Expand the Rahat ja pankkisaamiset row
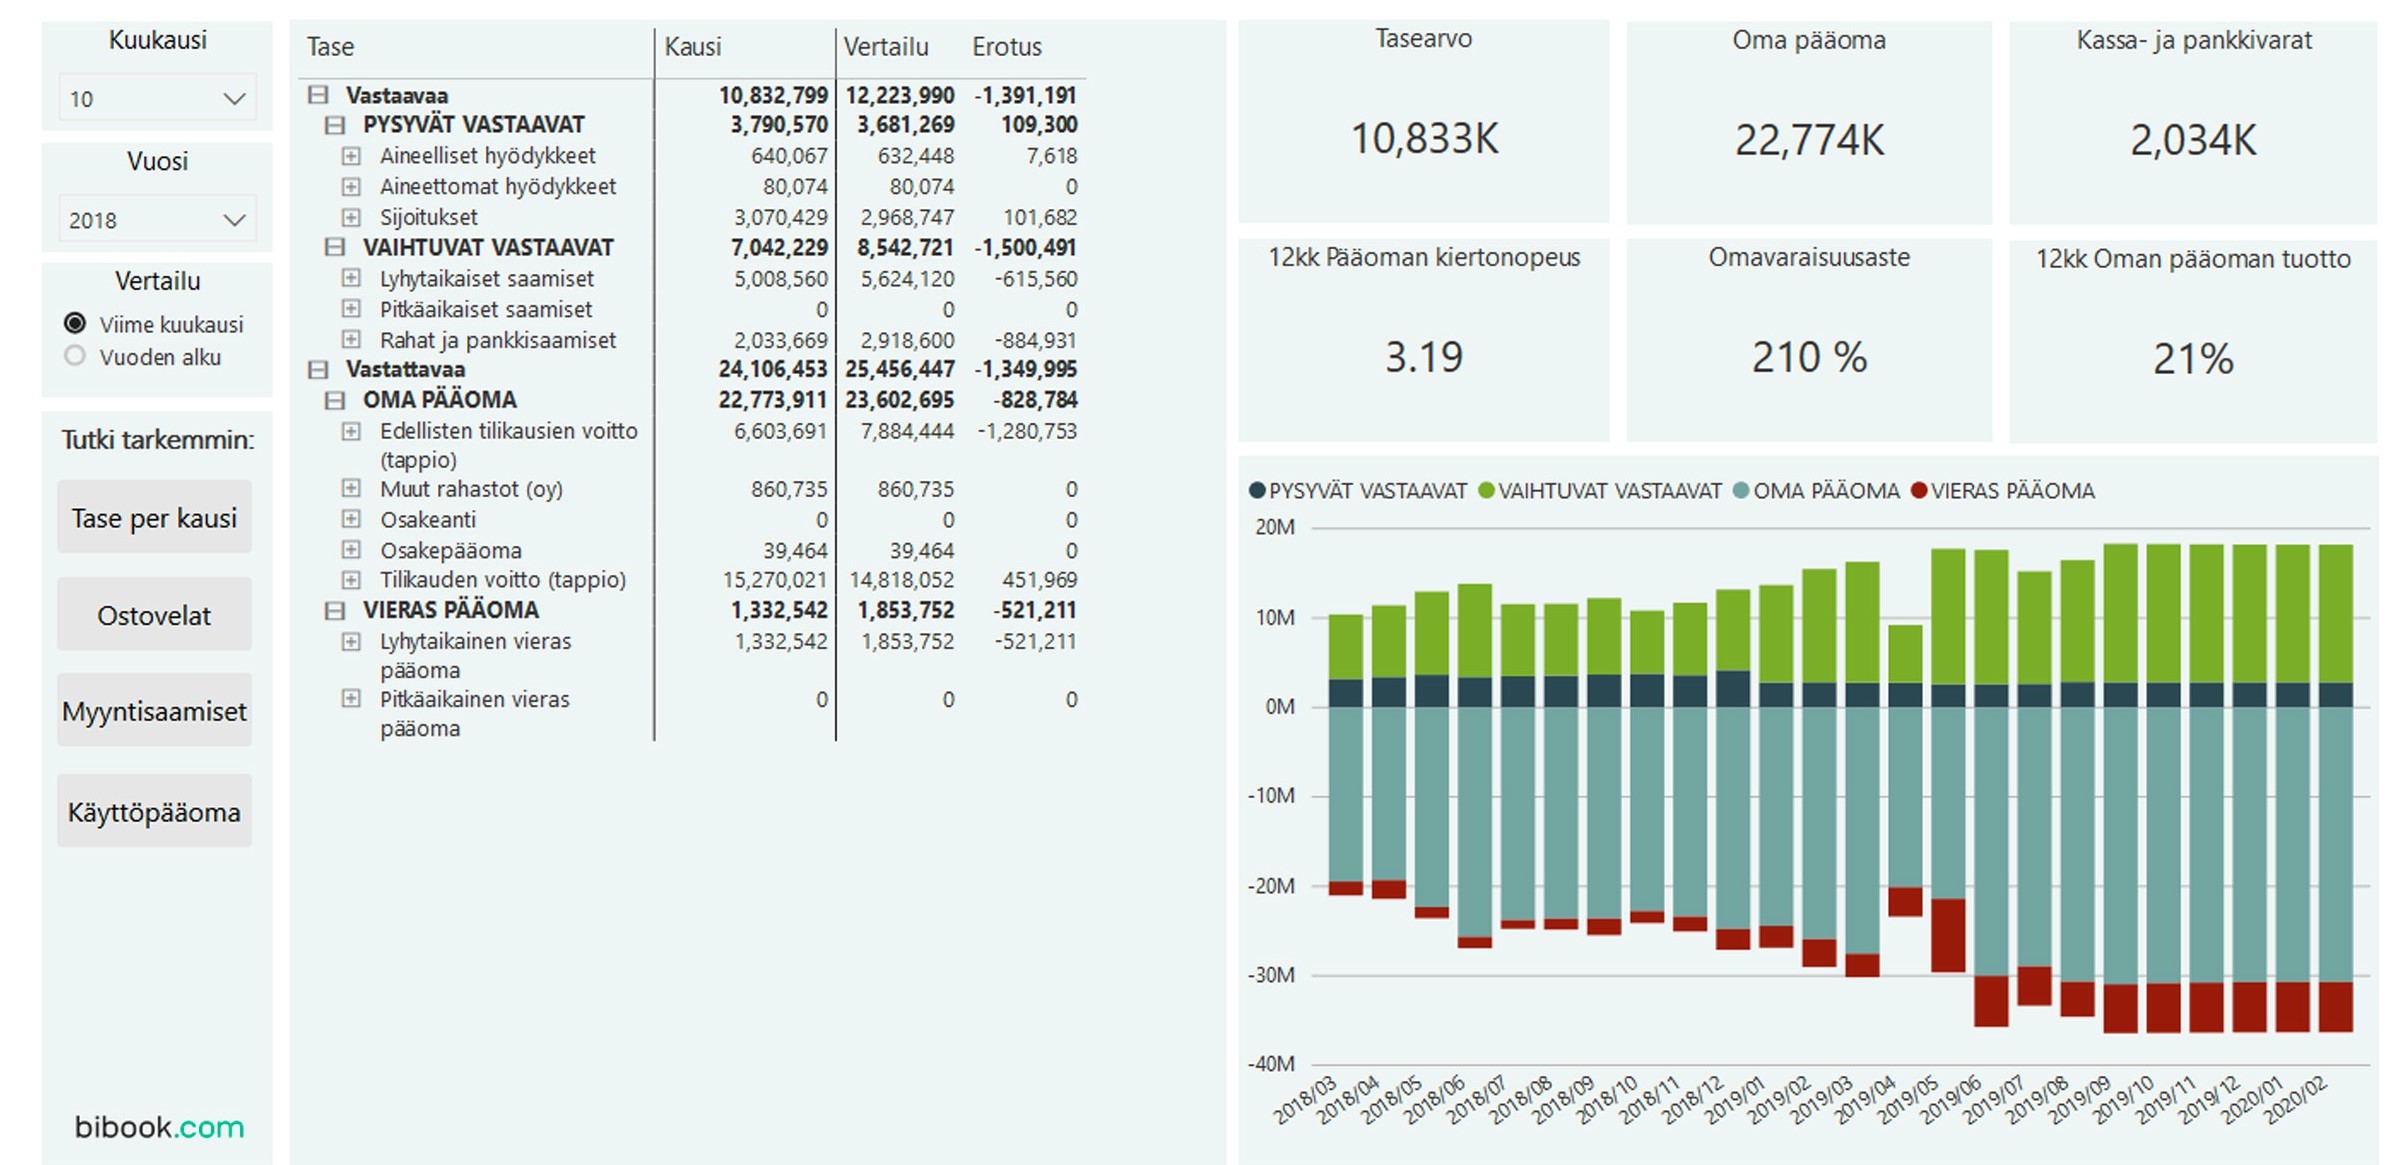2408x1165 pixels. tap(350, 340)
